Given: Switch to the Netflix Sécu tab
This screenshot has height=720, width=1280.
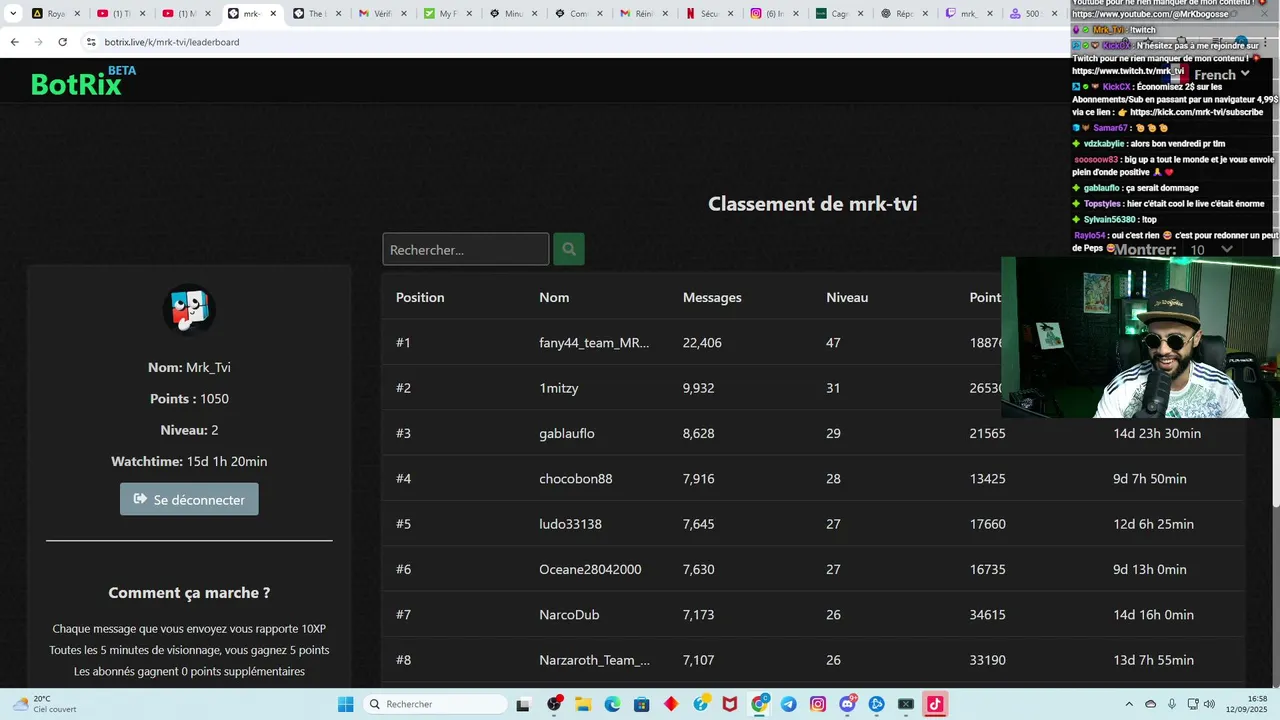Looking at the screenshot, I should pyautogui.click(x=709, y=14).
